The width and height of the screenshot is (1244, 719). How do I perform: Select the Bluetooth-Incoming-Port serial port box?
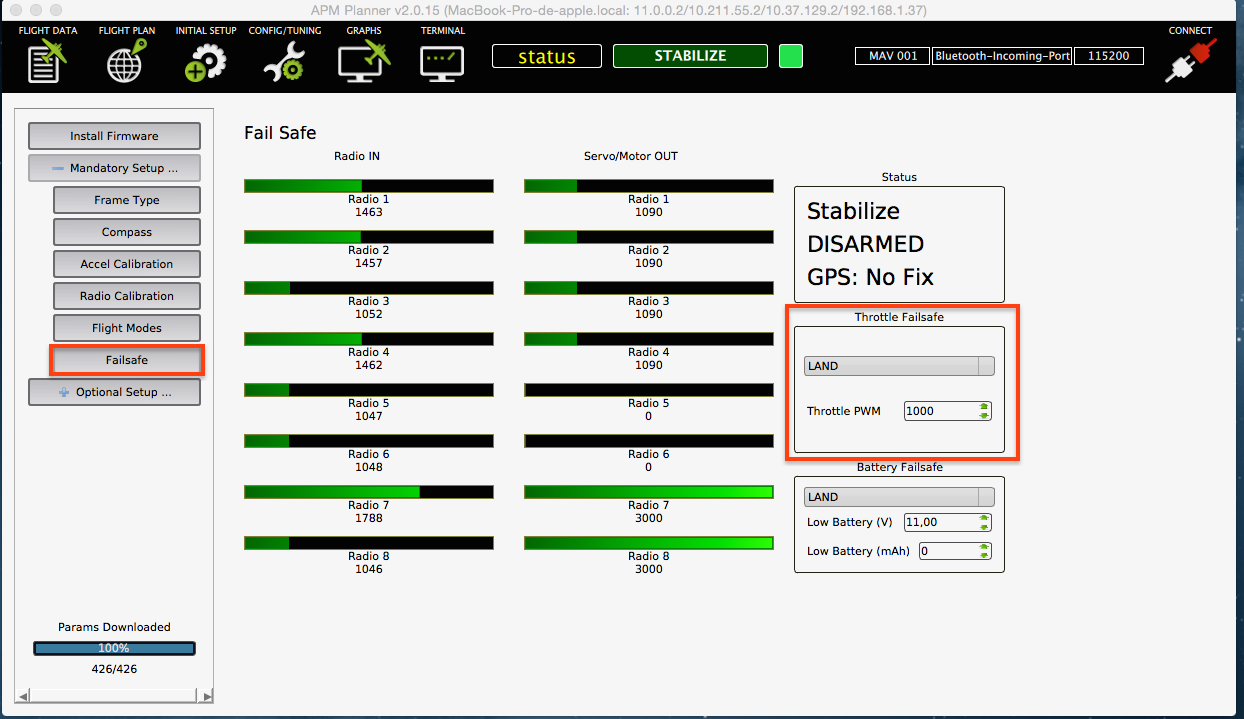(1002, 56)
